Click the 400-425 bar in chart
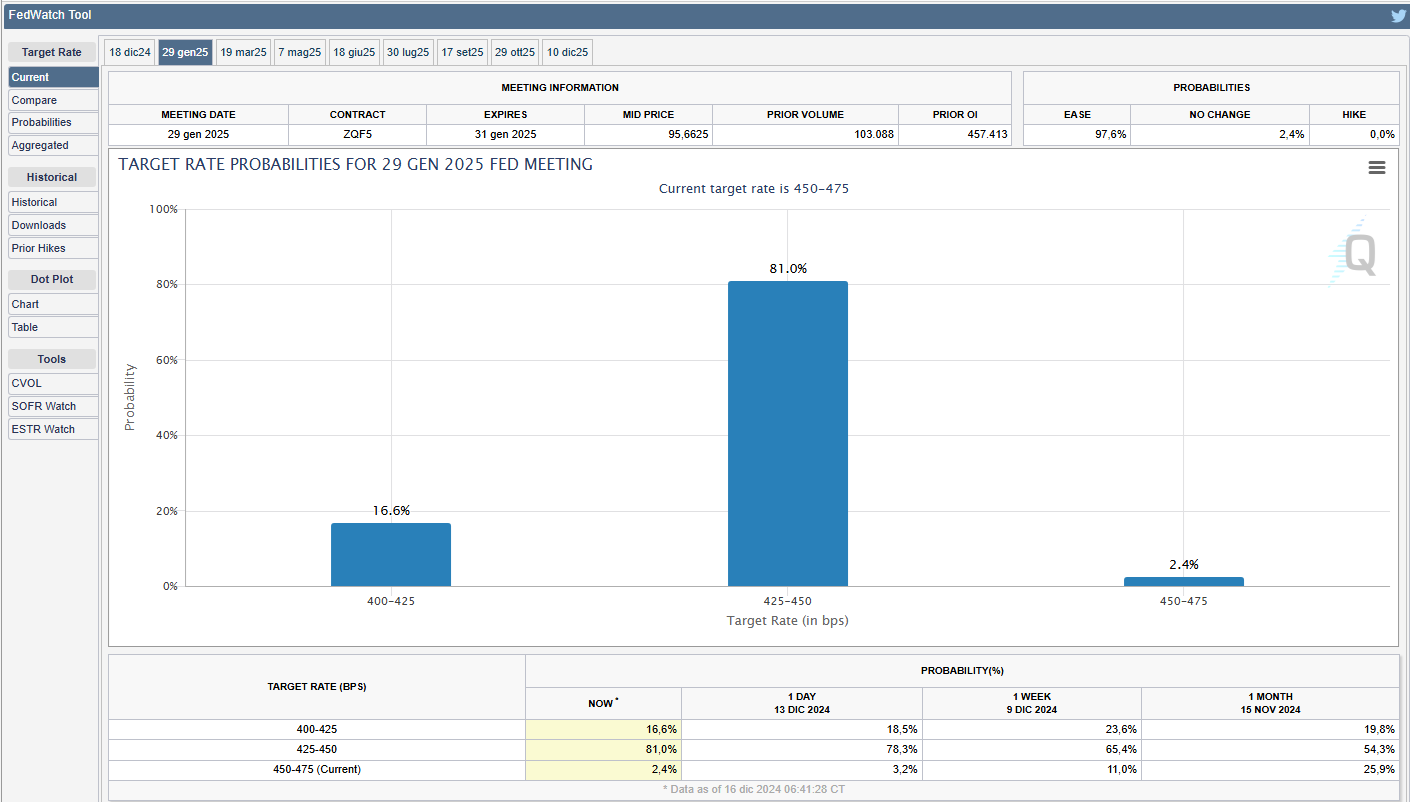The image size is (1410, 802). click(x=391, y=554)
